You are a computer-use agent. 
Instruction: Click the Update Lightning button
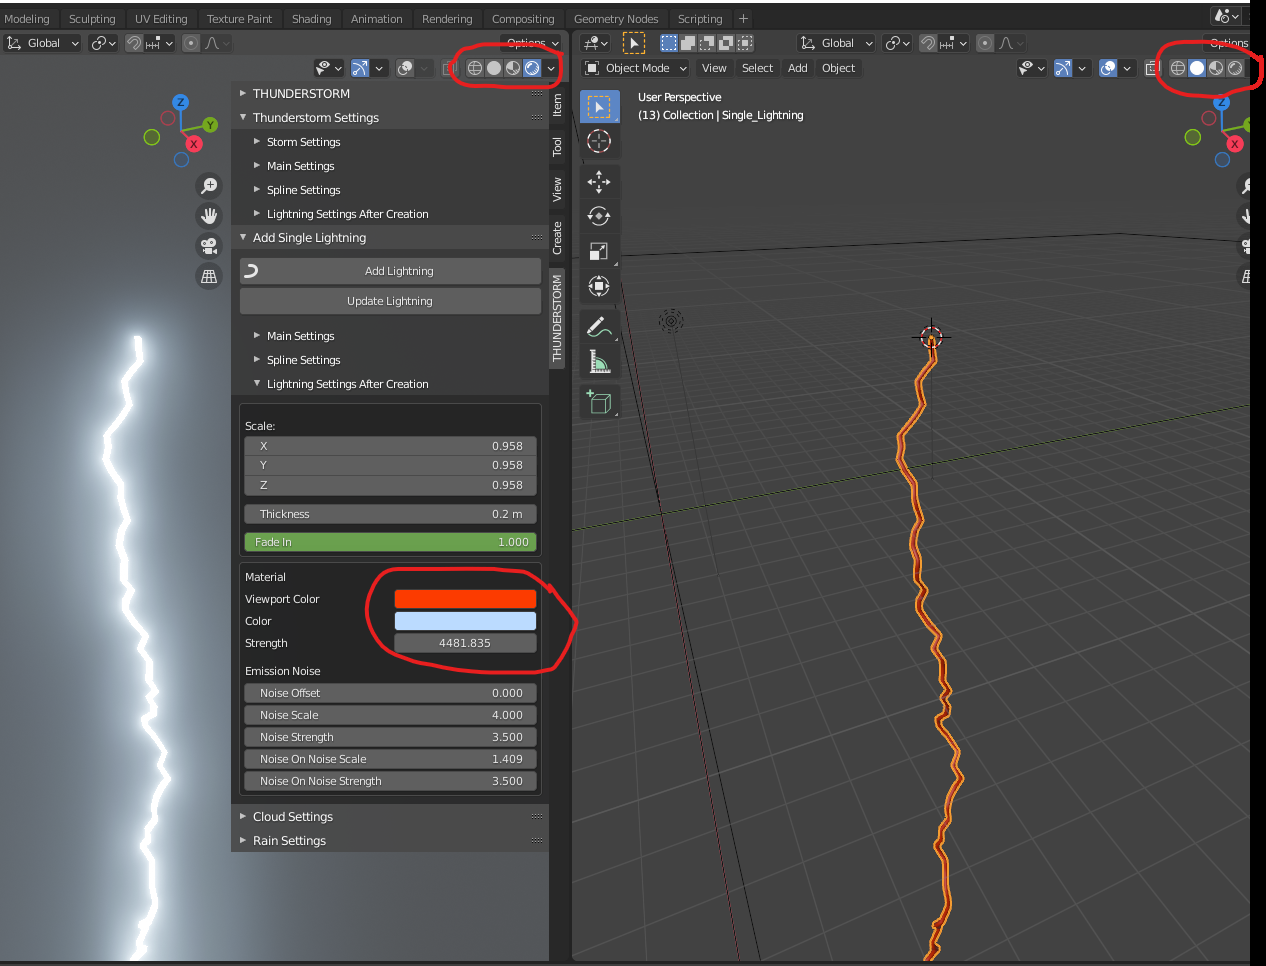click(389, 300)
